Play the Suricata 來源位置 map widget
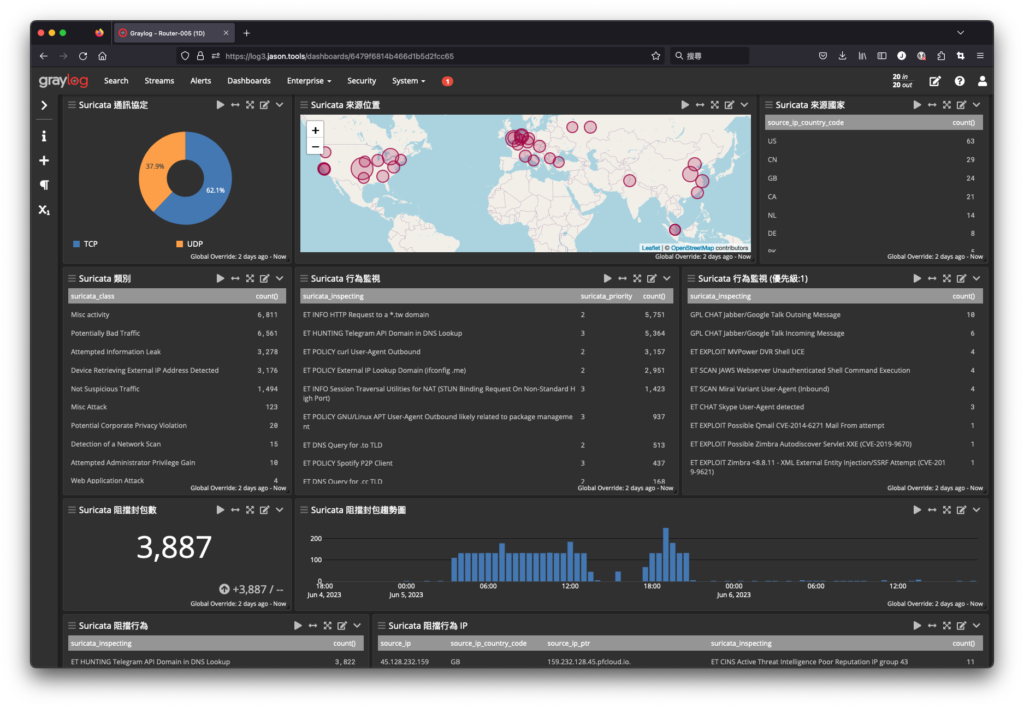 point(685,105)
